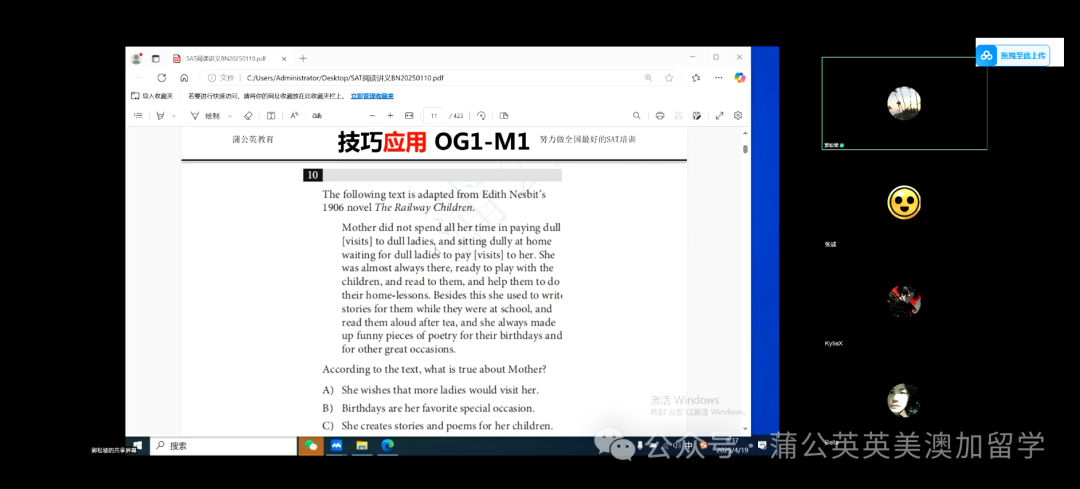
Task: Open a new browser tab
Action: 303,58
